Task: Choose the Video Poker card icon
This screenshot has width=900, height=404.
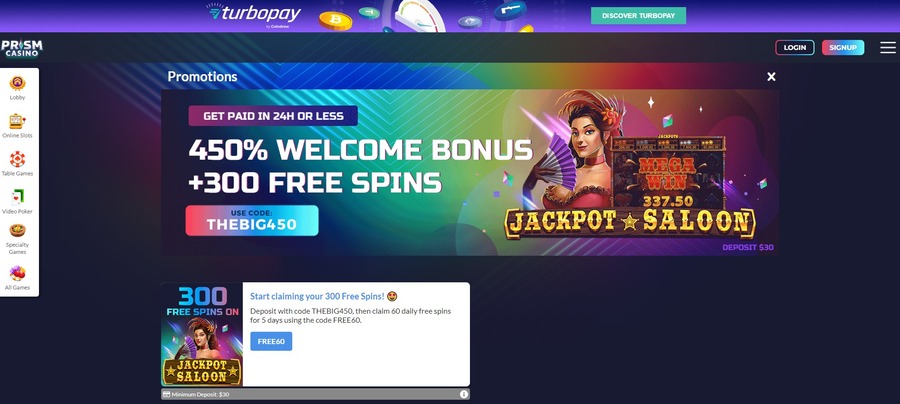Action: [17, 197]
